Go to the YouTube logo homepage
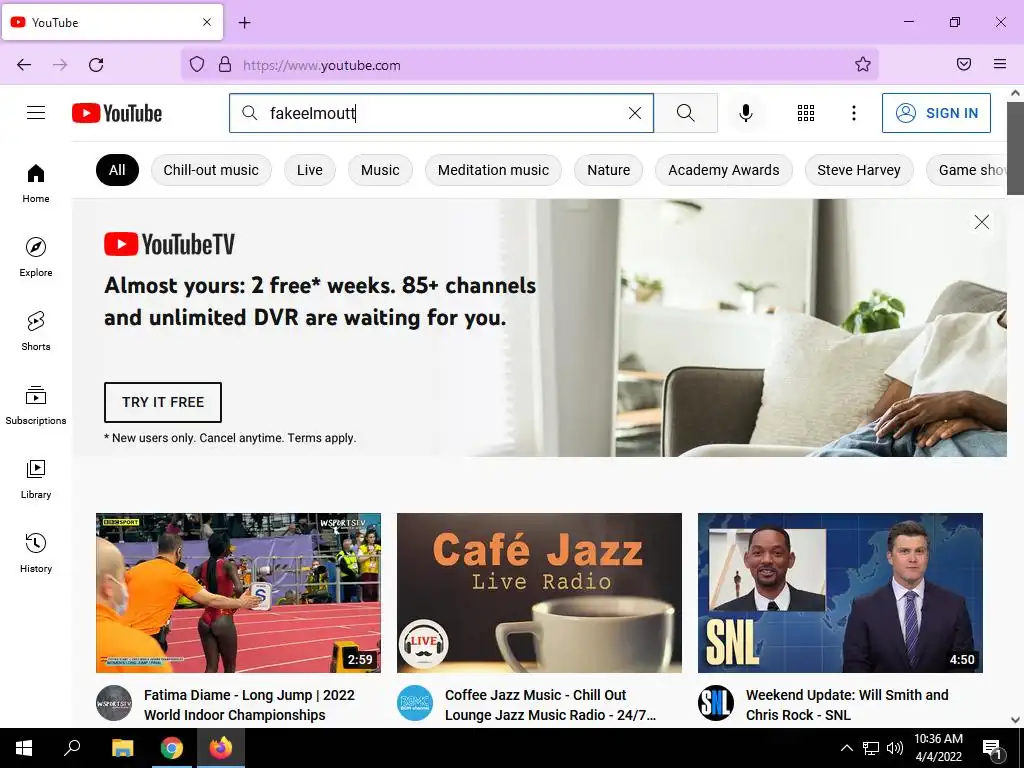 (117, 113)
